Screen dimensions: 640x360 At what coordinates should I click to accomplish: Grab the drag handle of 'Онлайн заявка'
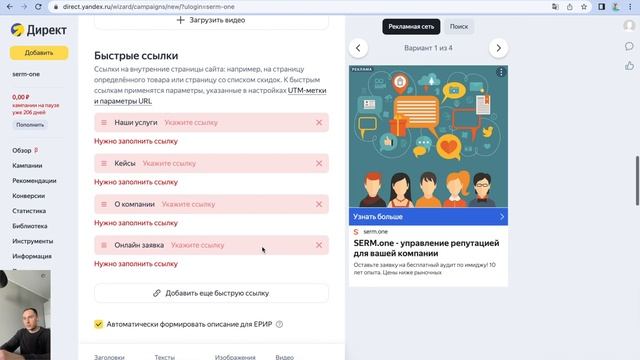[x=104, y=245]
